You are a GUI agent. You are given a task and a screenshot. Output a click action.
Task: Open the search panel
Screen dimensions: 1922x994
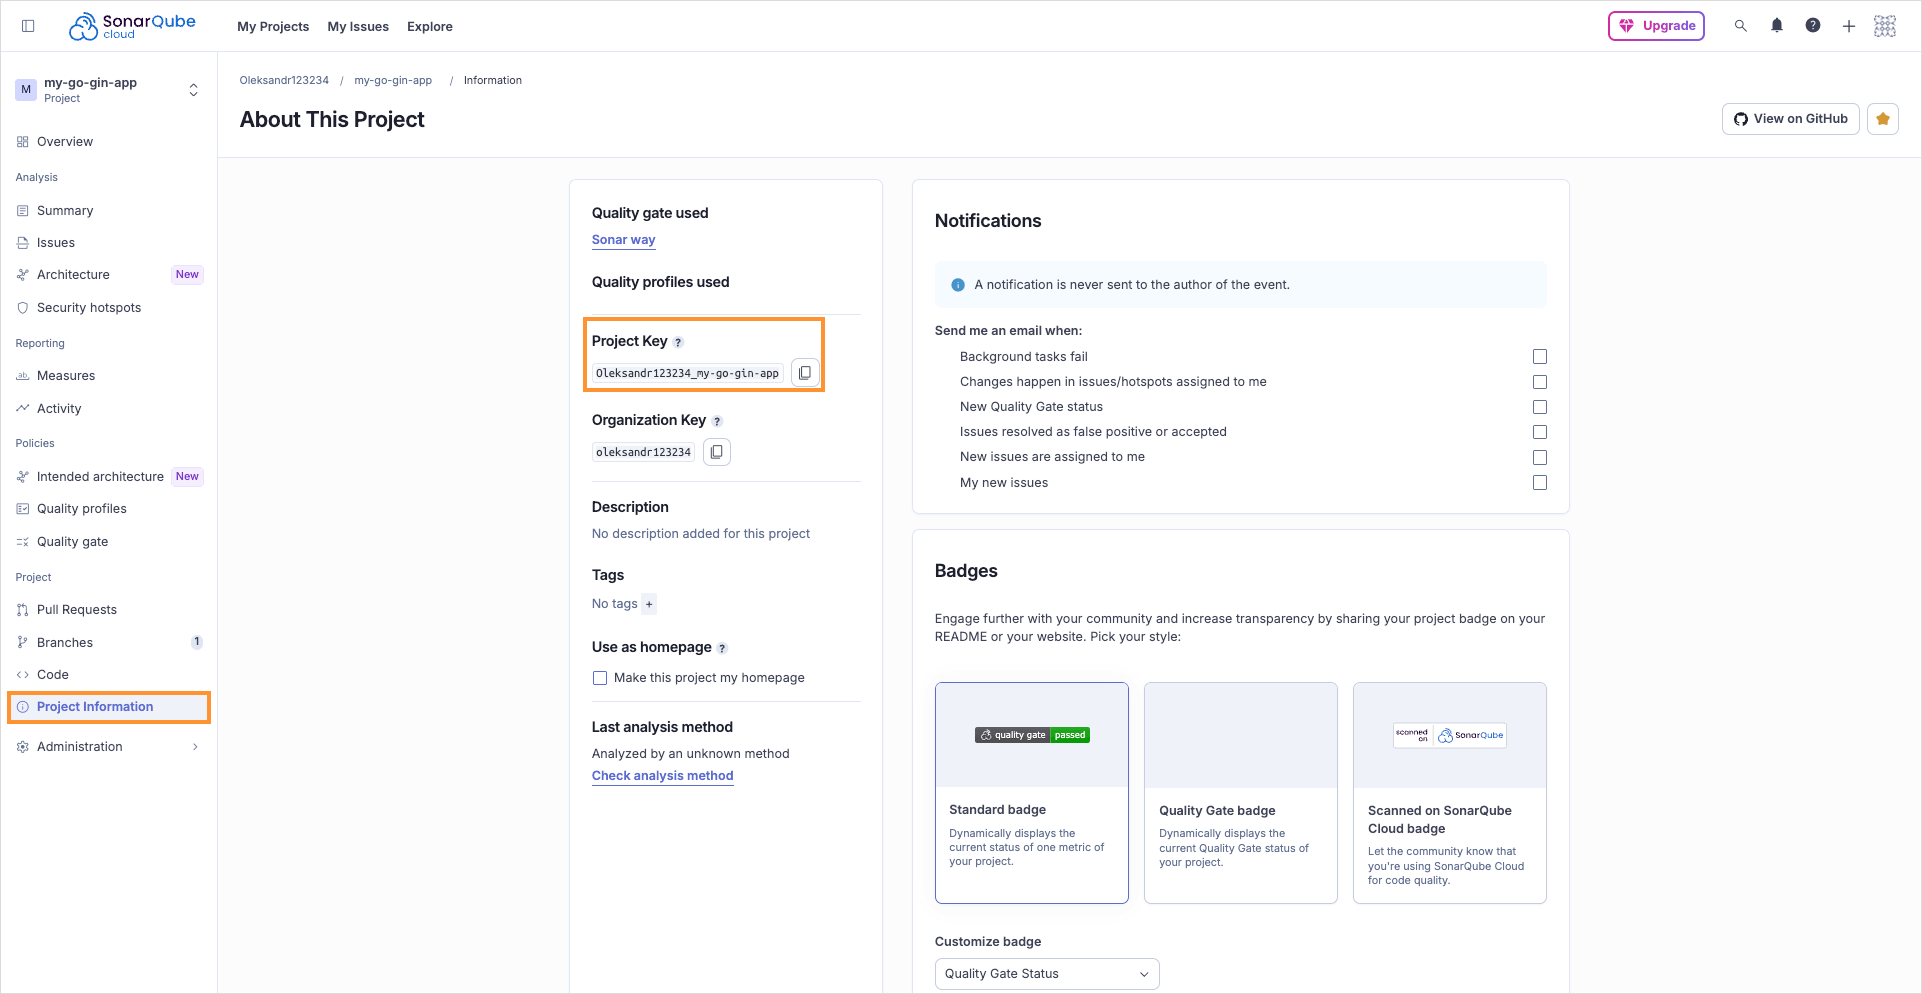coord(1741,26)
